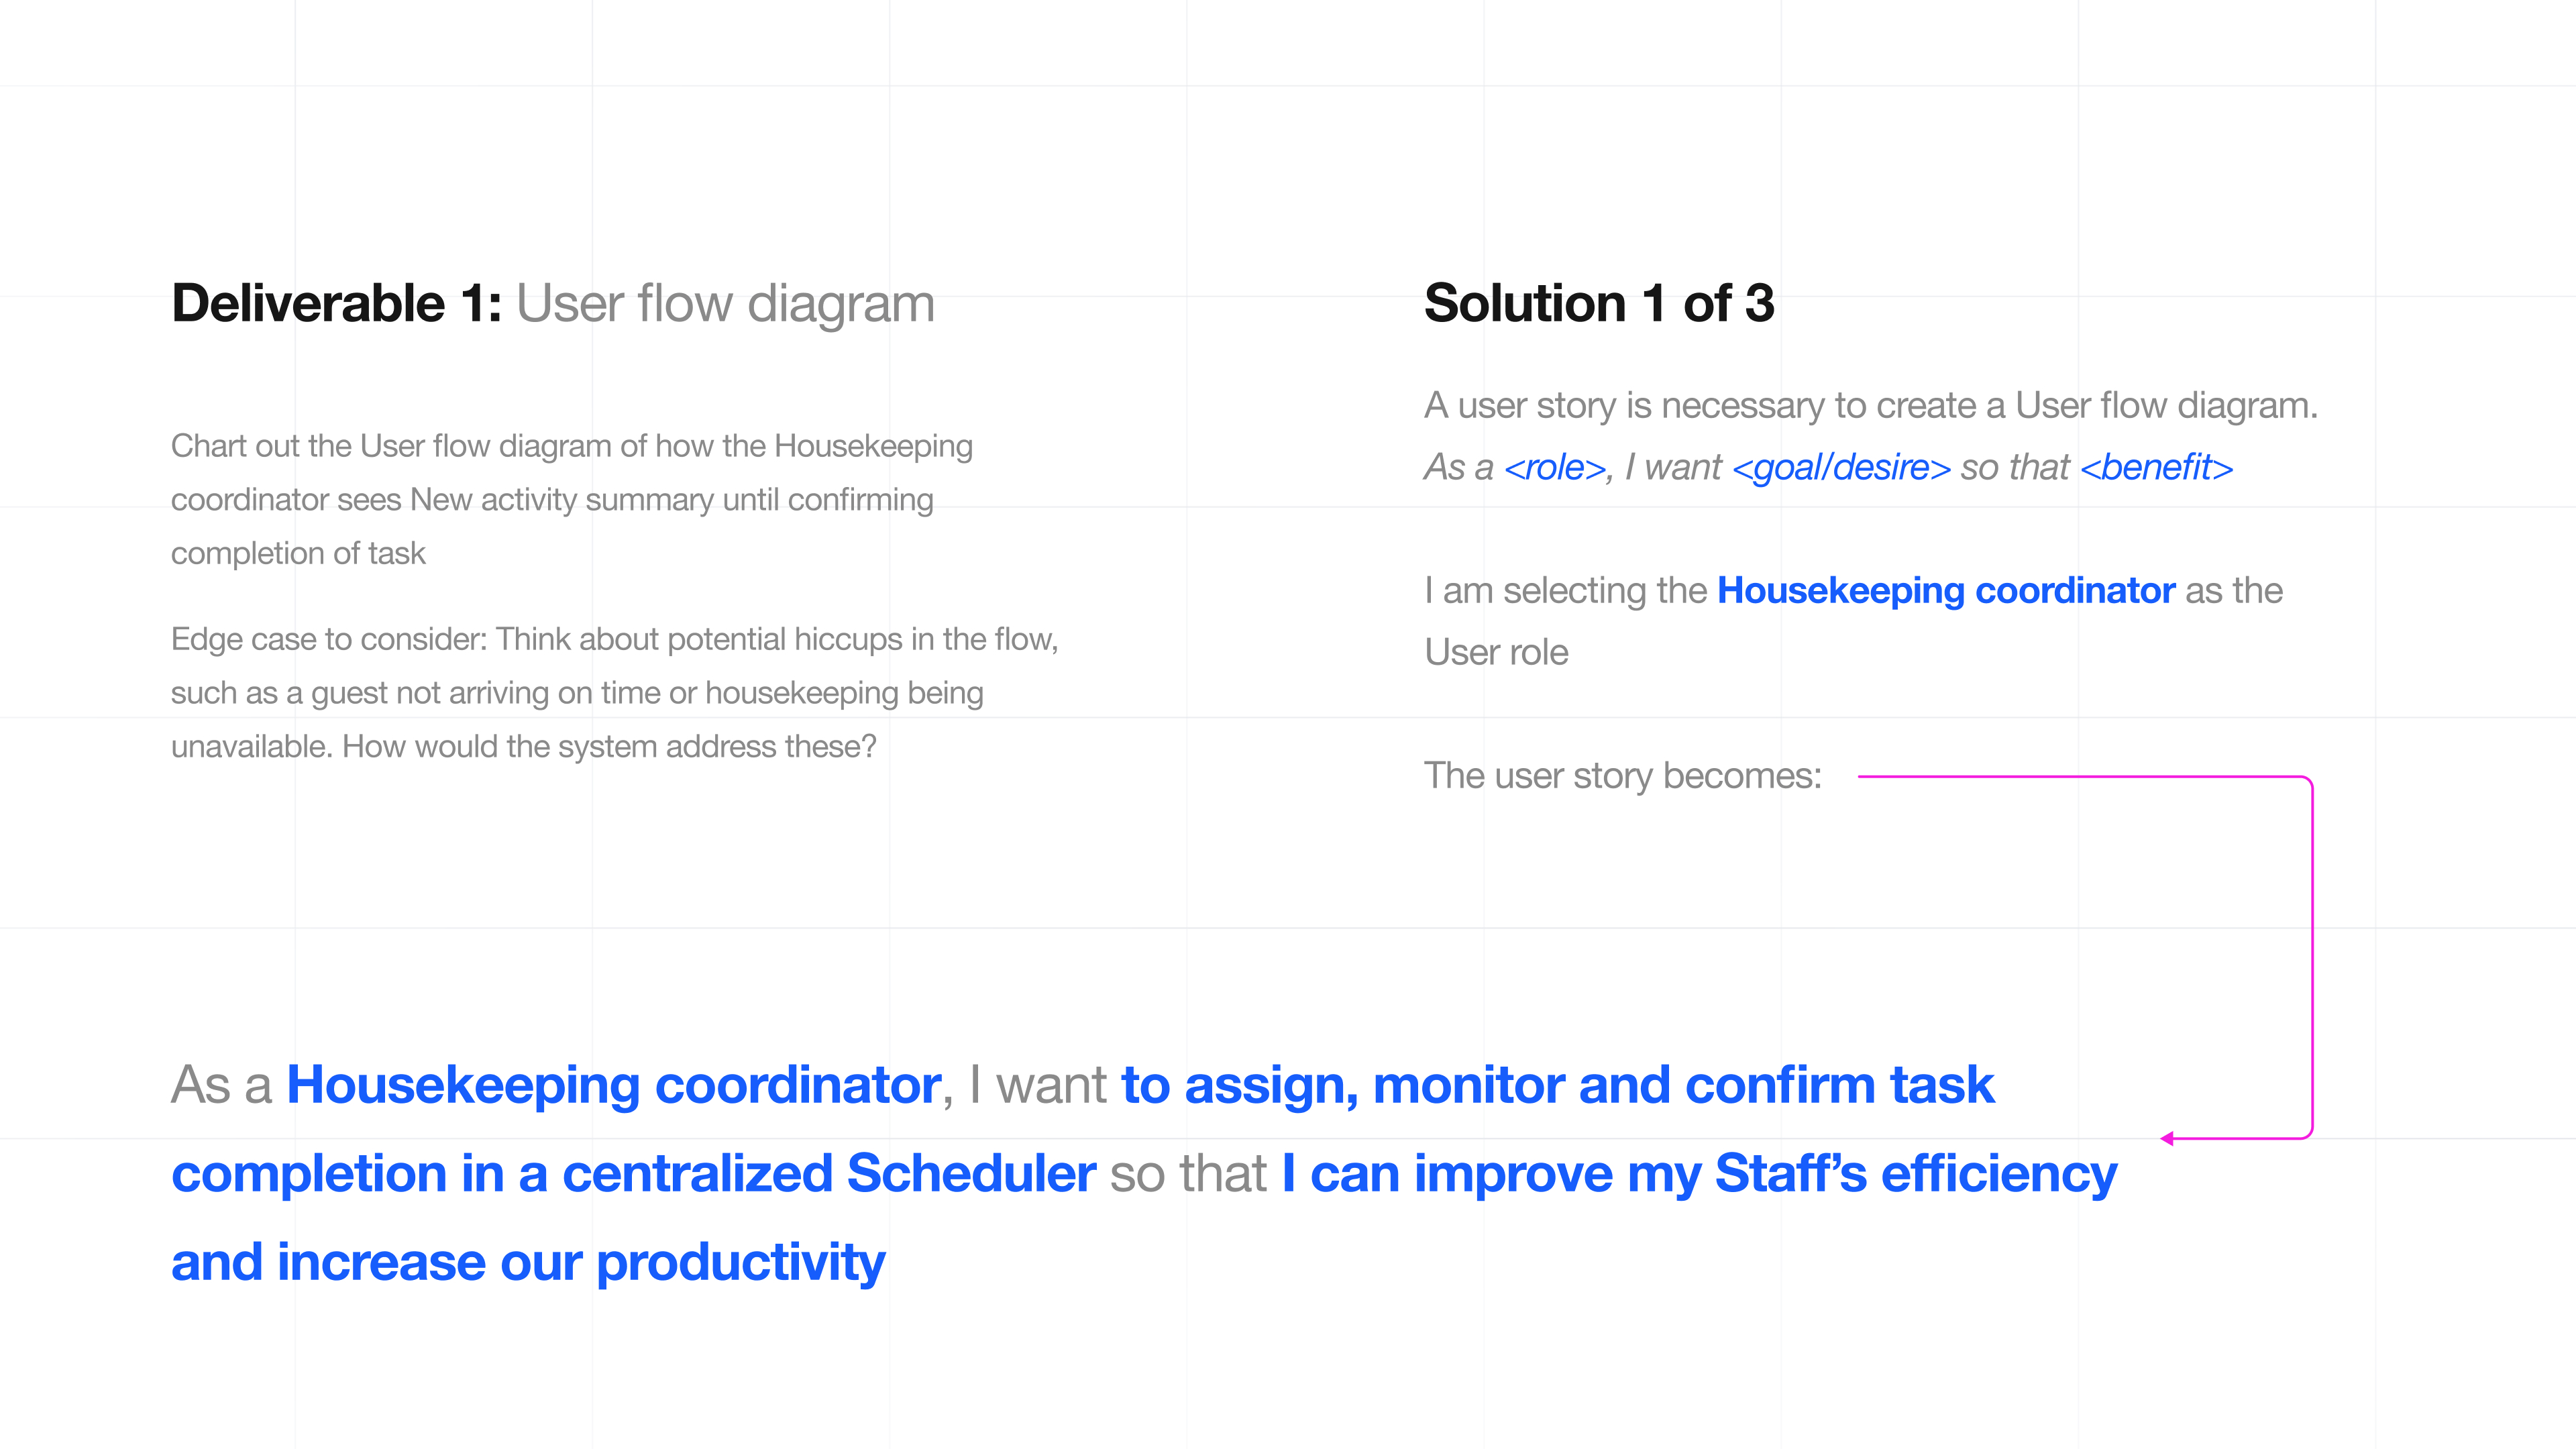Click the "Chart out the User flow diagram" line

click(x=571, y=446)
